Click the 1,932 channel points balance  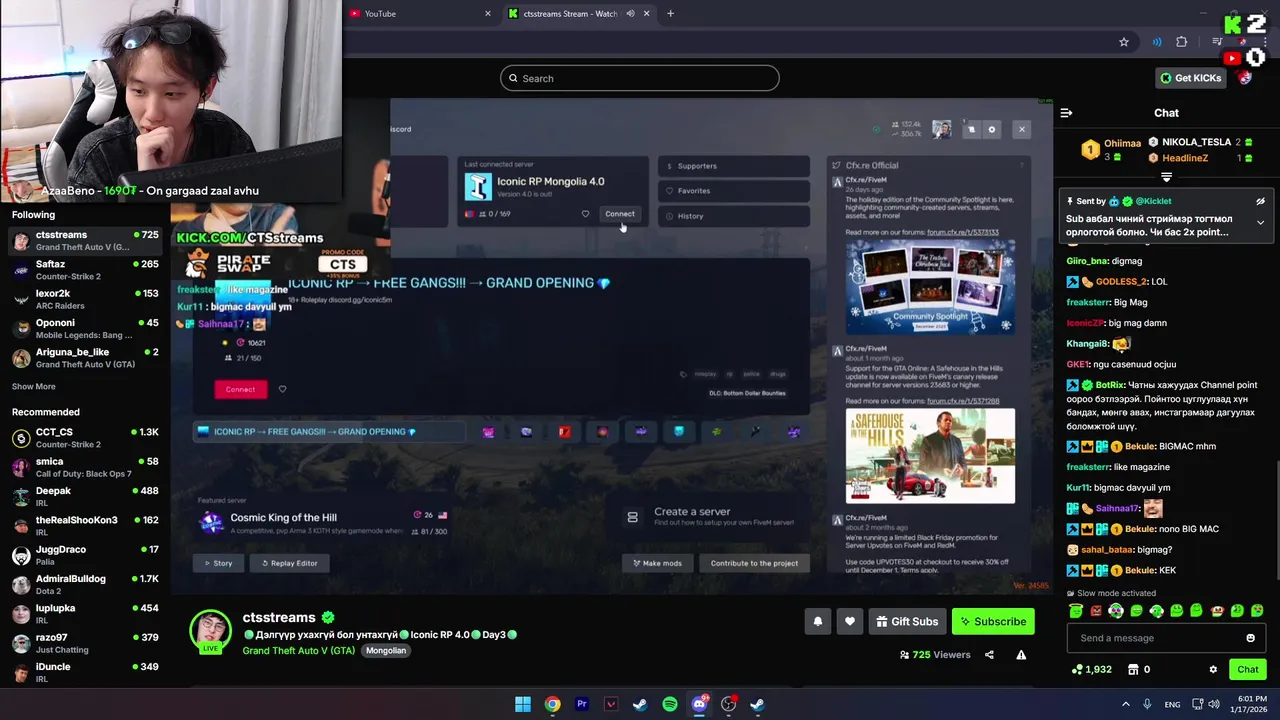click(x=1091, y=670)
